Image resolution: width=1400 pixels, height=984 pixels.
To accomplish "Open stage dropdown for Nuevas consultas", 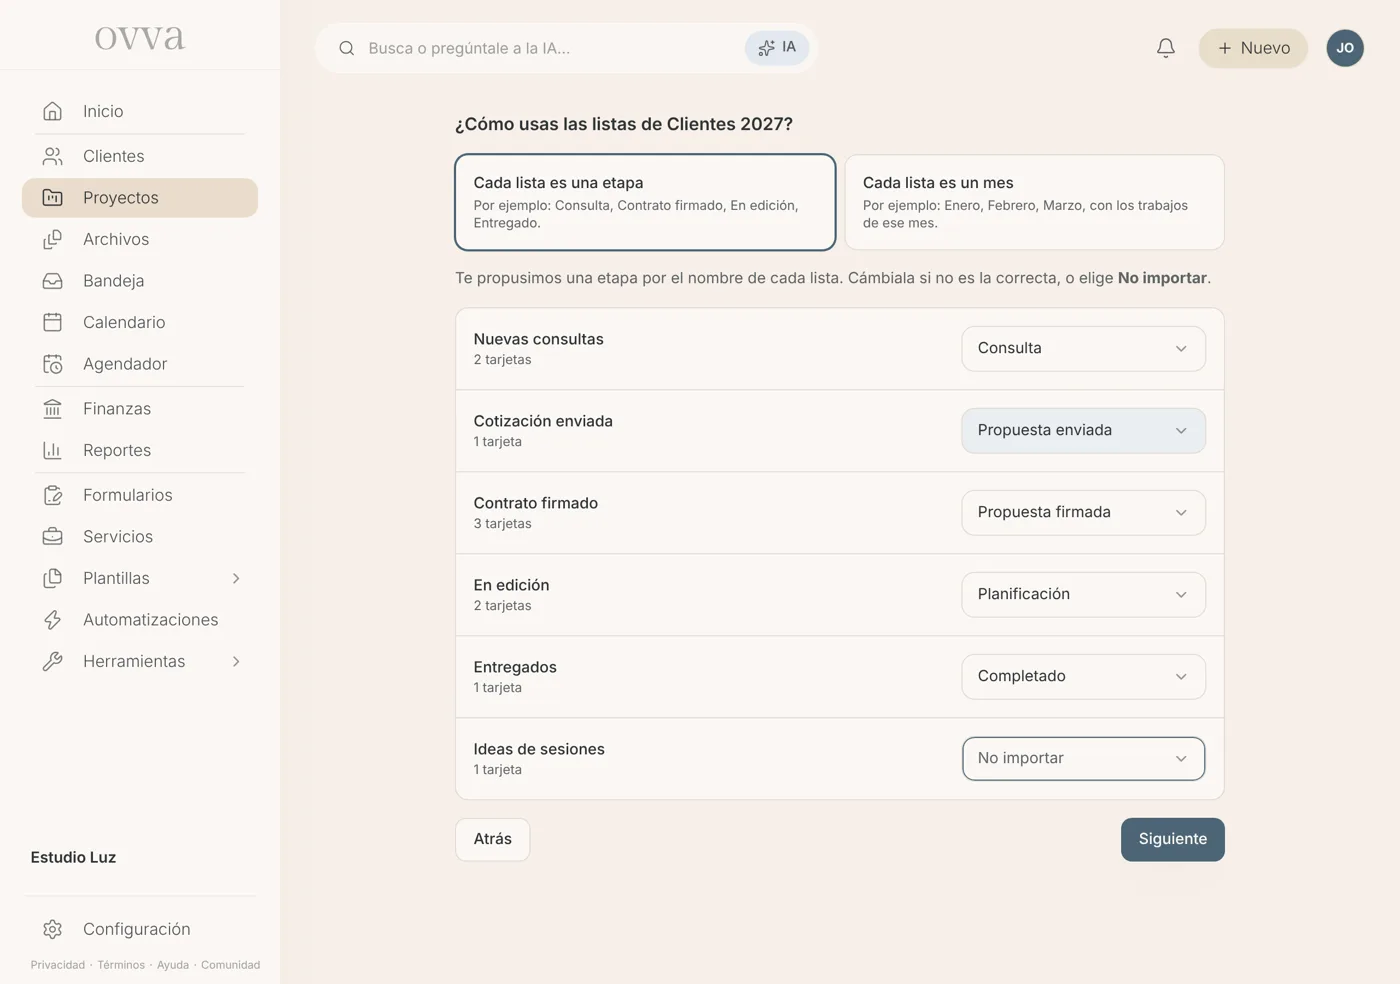I will (1083, 348).
